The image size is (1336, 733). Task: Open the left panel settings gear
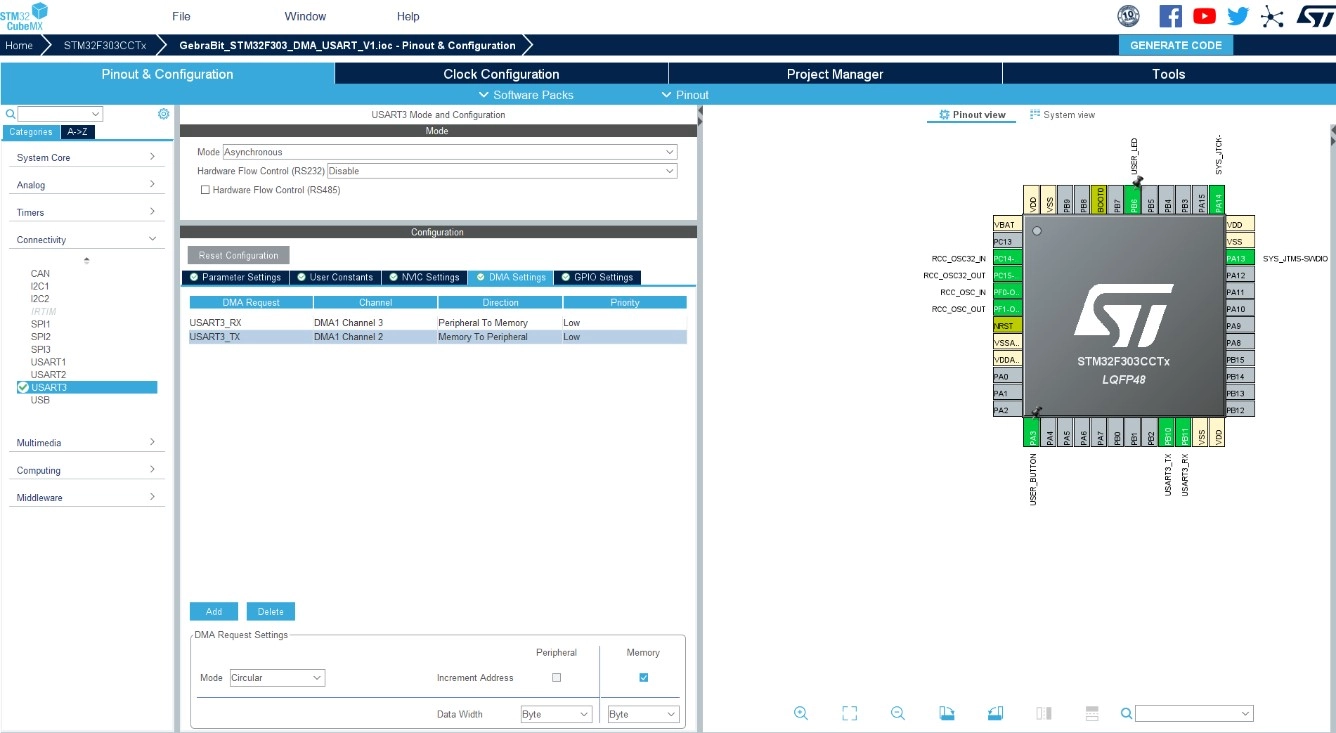[164, 114]
